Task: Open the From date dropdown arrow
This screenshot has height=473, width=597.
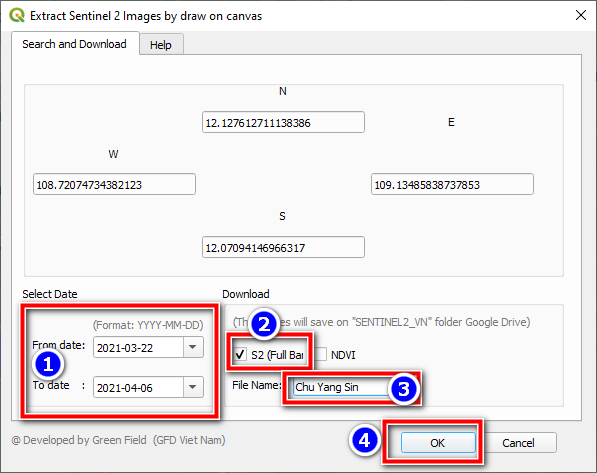Action: pyautogui.click(x=193, y=347)
